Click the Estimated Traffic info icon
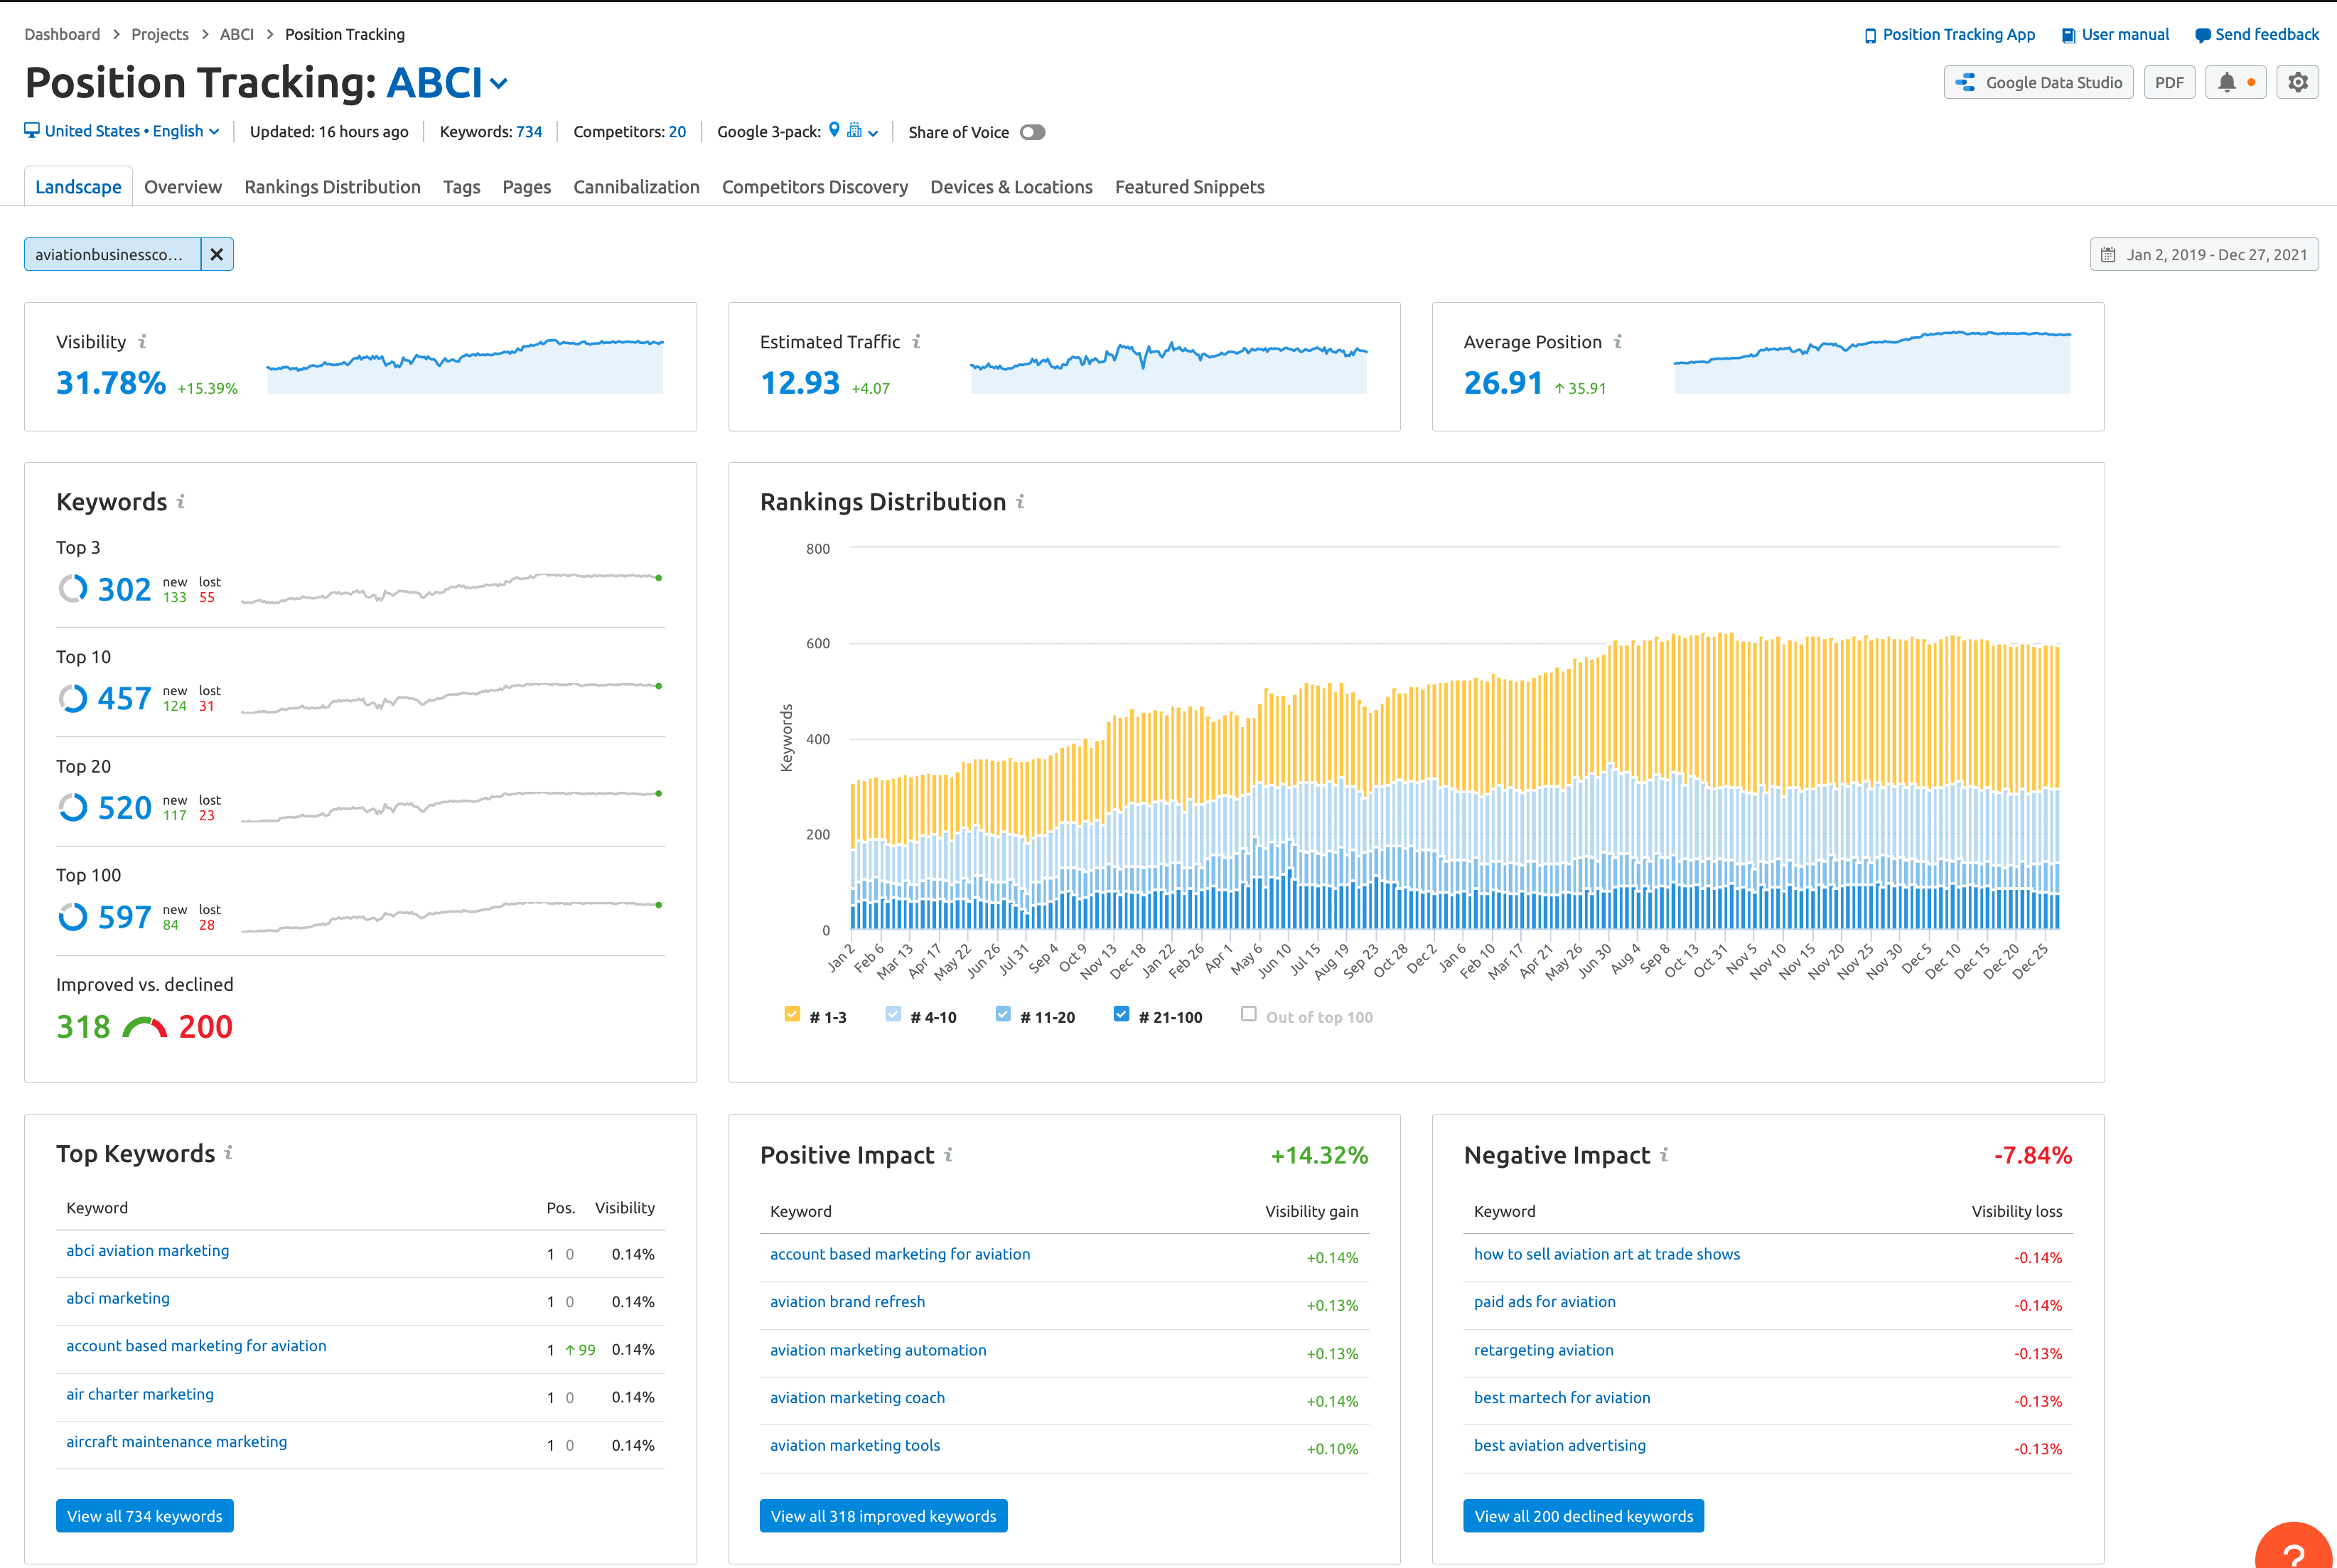2337x1568 pixels. click(x=916, y=342)
